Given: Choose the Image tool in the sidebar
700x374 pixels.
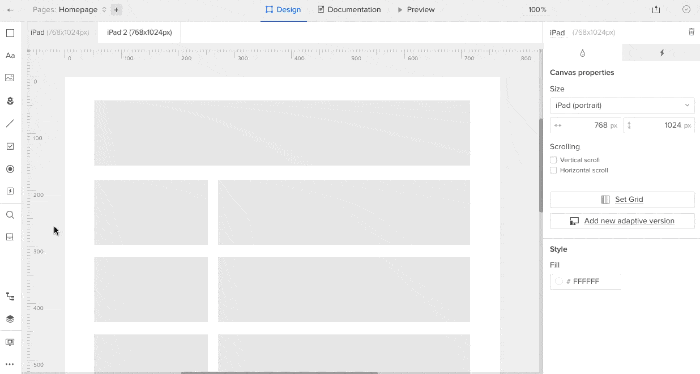Looking at the screenshot, I should pos(10,78).
